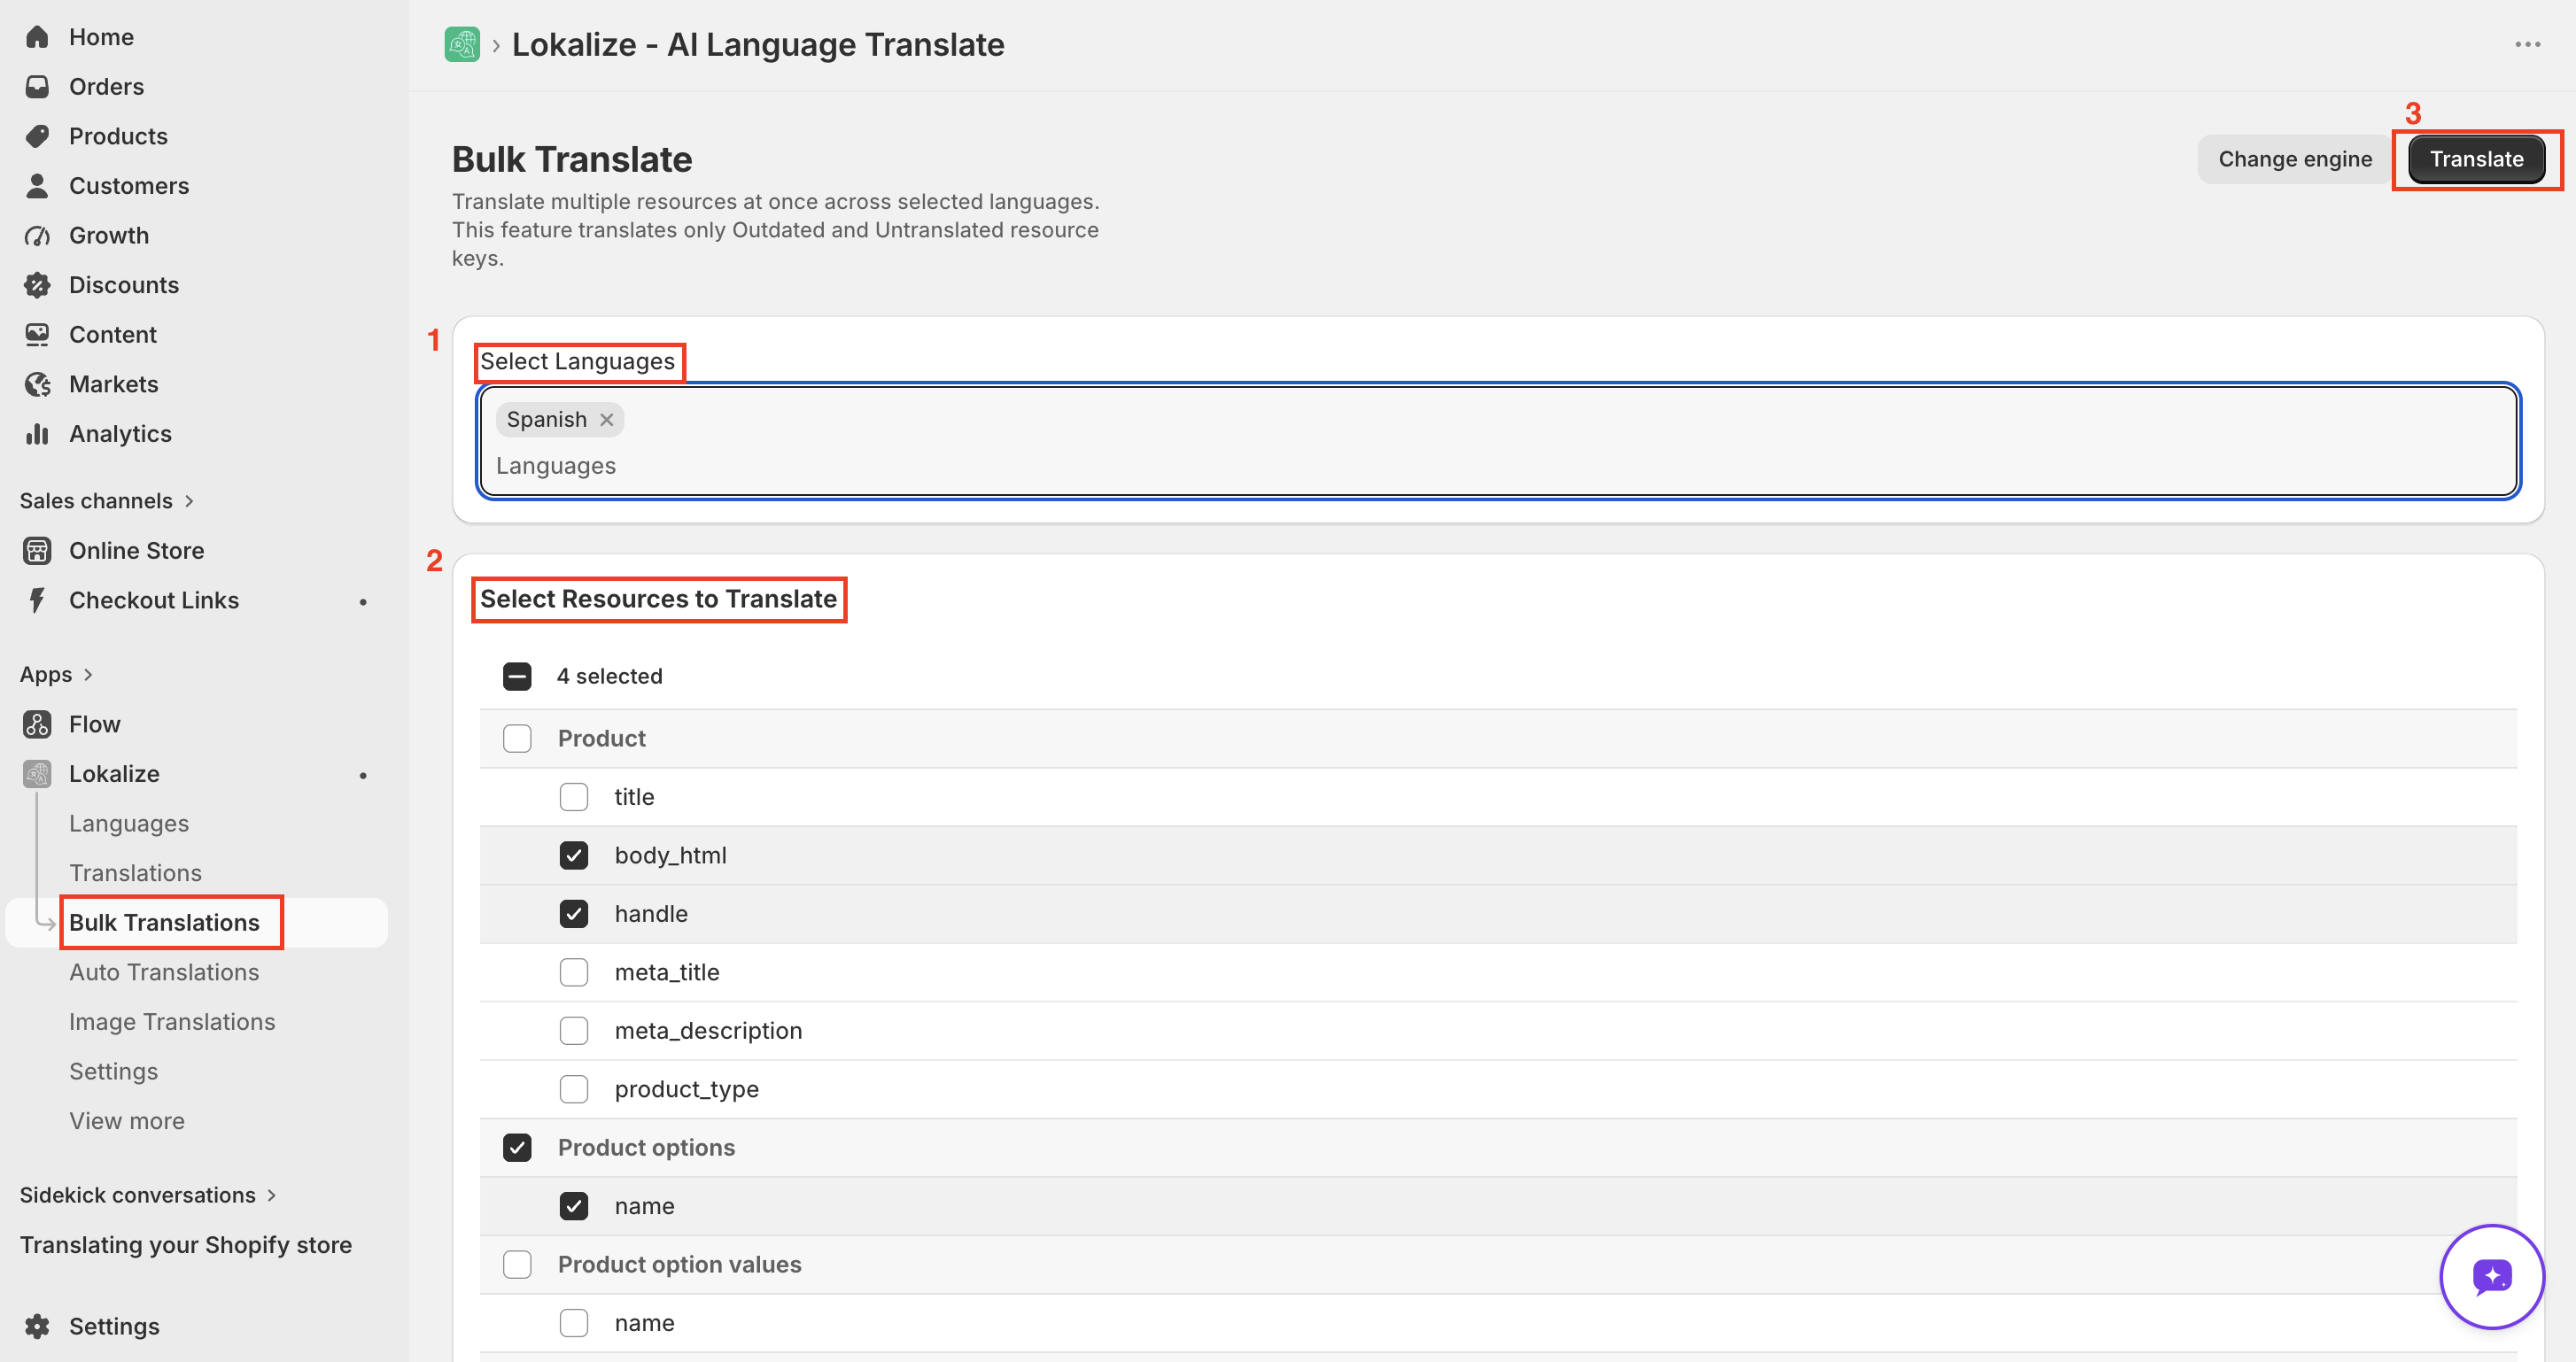This screenshot has height=1362, width=2576.
Task: Click the Orders inbox icon
Action: pos(37,87)
